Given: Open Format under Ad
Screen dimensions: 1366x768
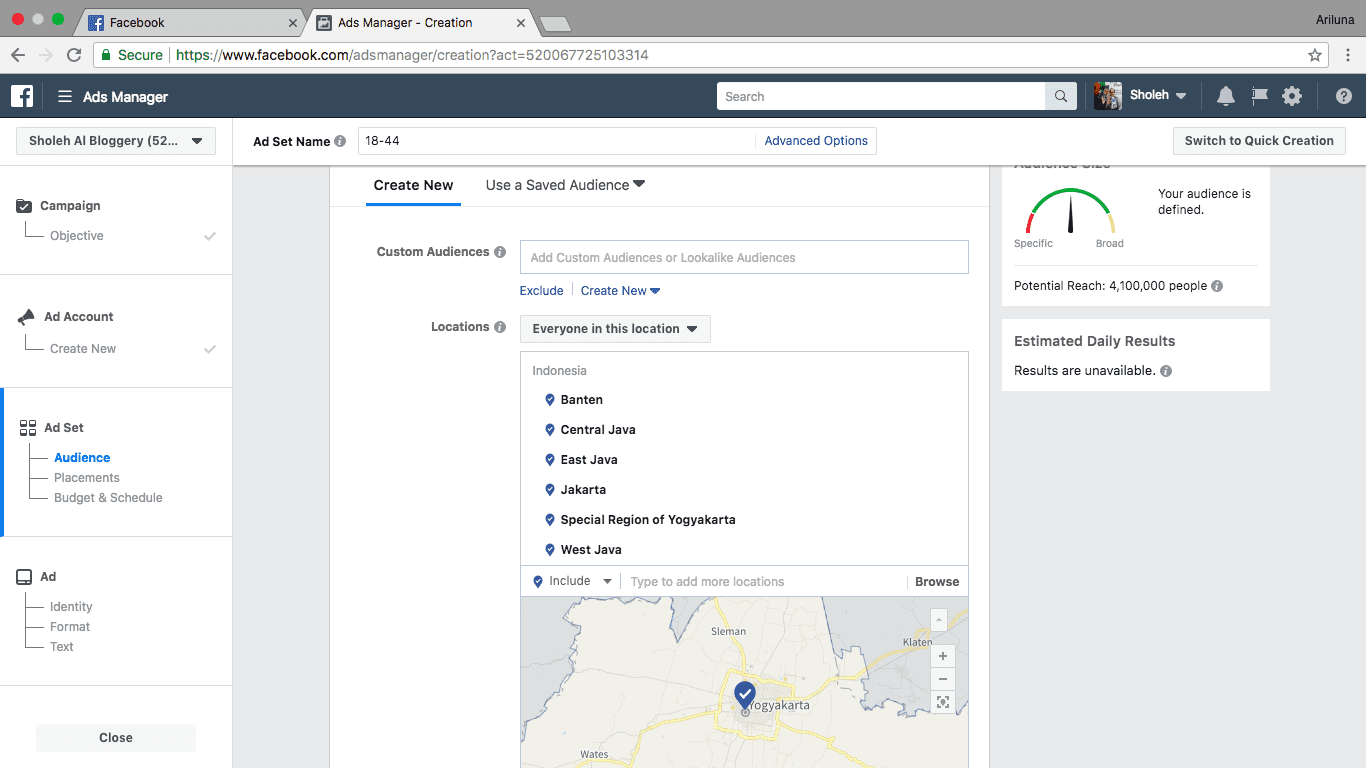Looking at the screenshot, I should click(x=70, y=627).
